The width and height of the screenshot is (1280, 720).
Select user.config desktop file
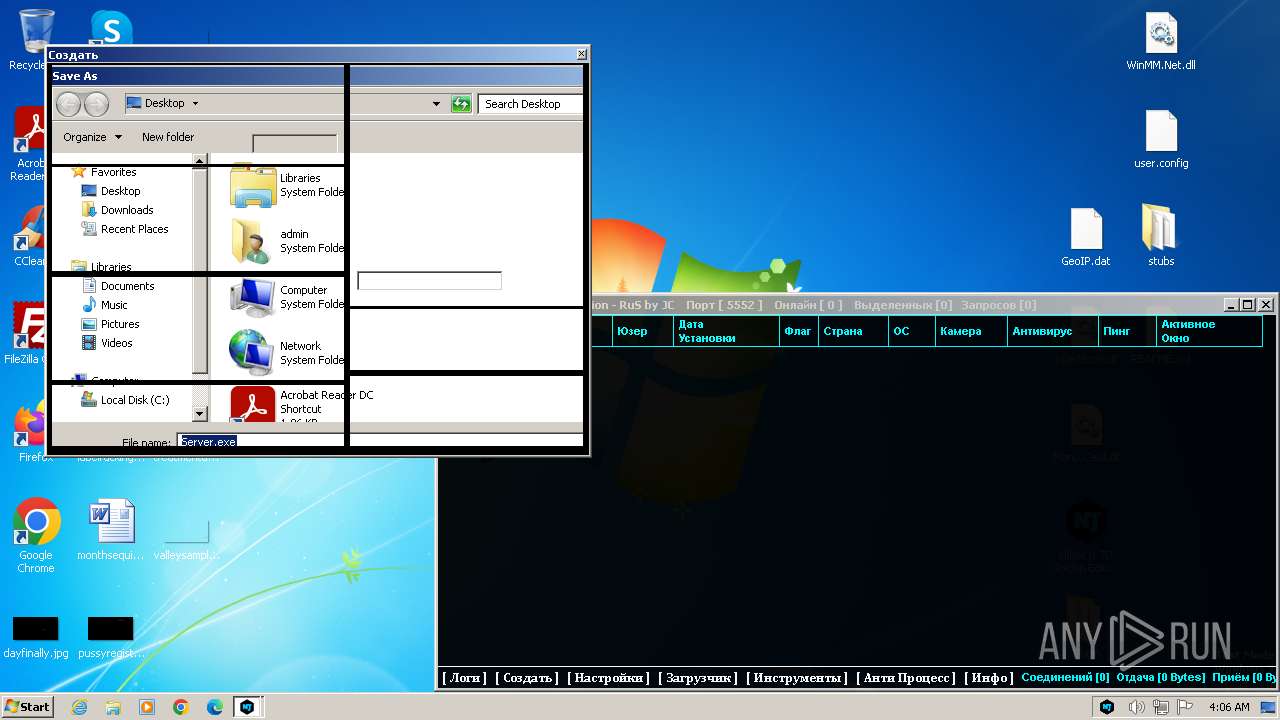click(x=1161, y=140)
